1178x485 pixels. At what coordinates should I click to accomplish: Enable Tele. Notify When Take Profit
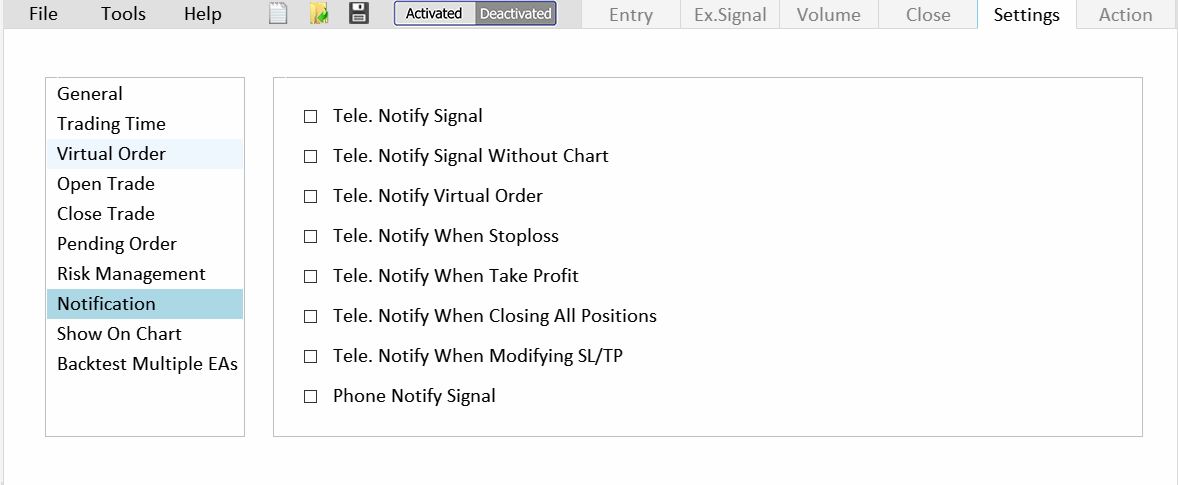click(310, 276)
